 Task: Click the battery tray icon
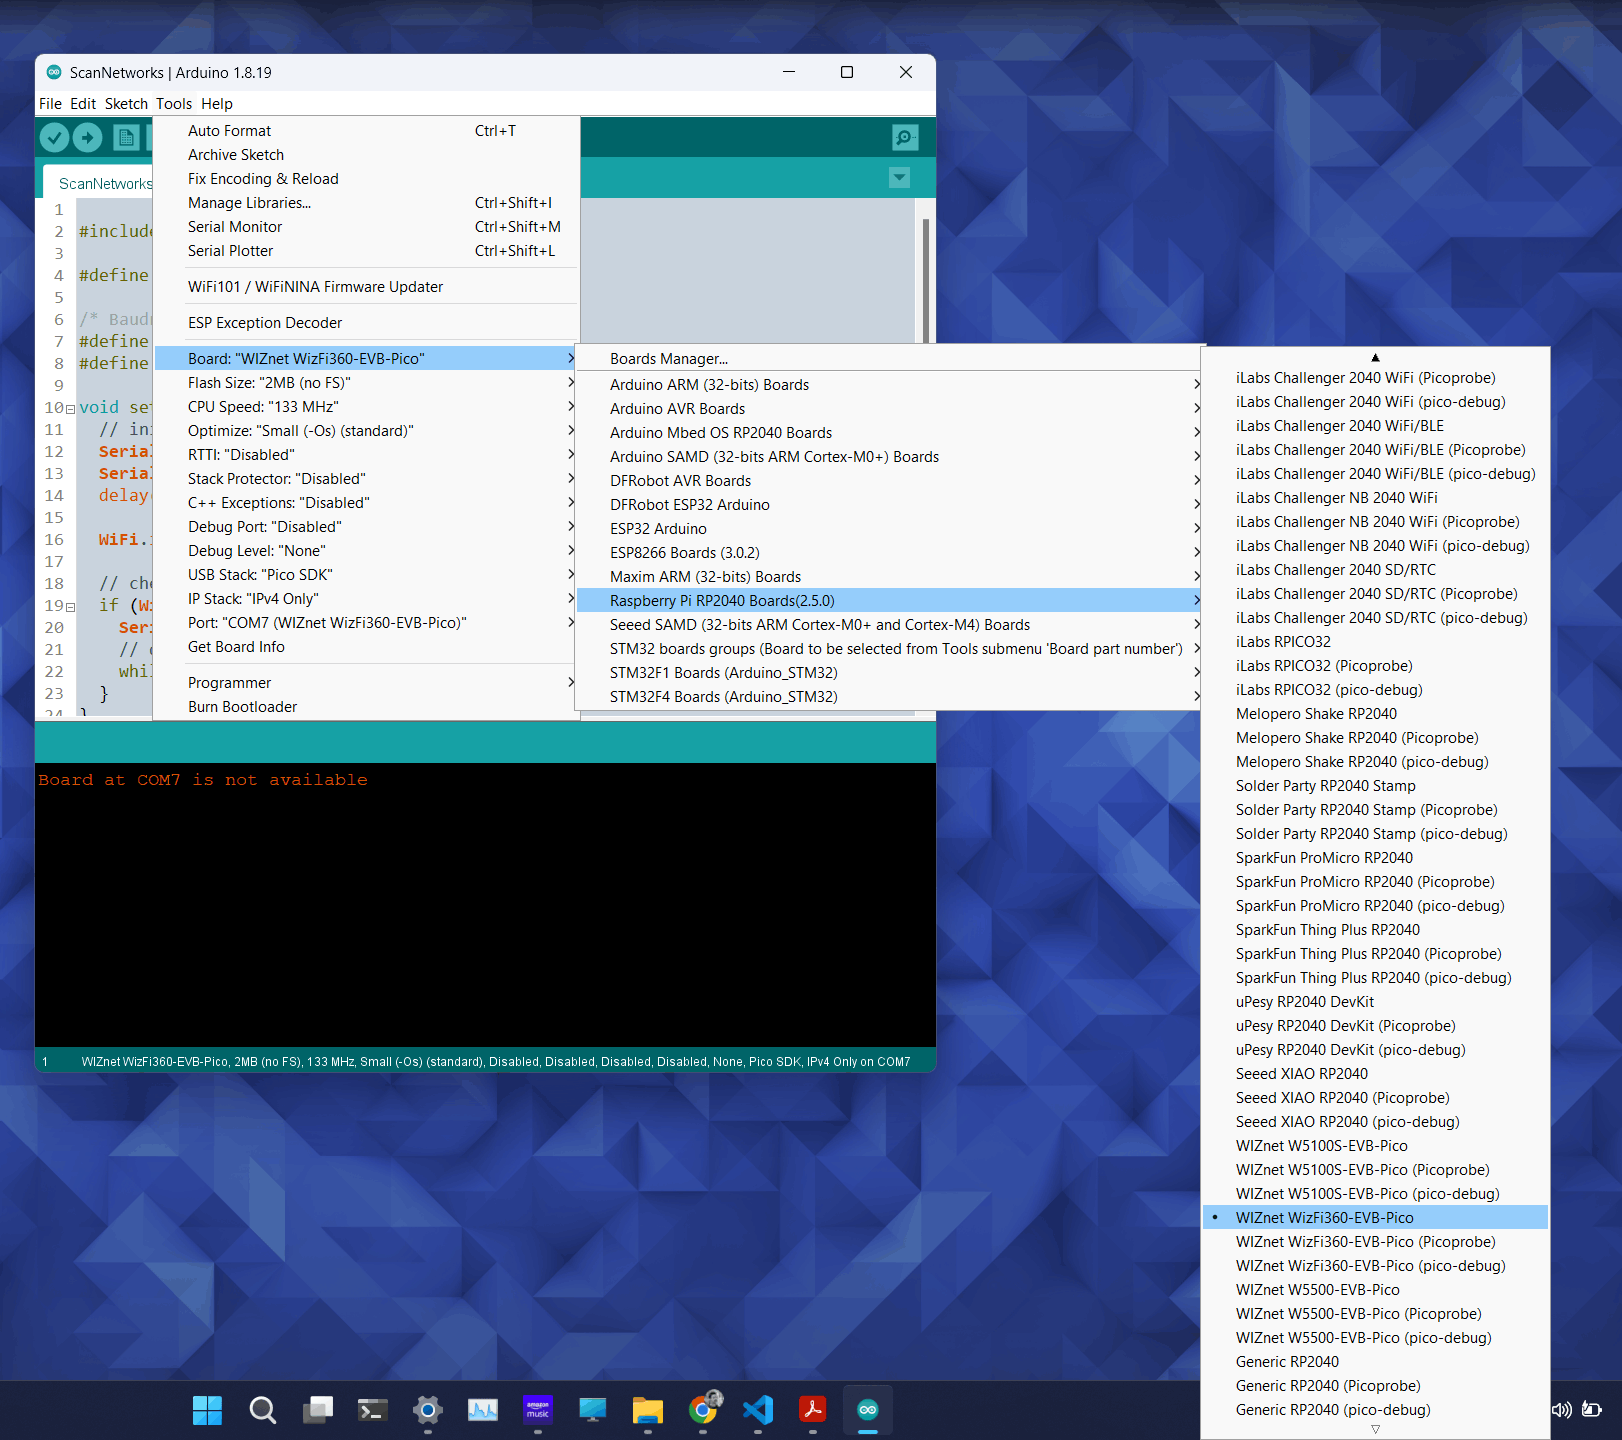[1592, 1410]
